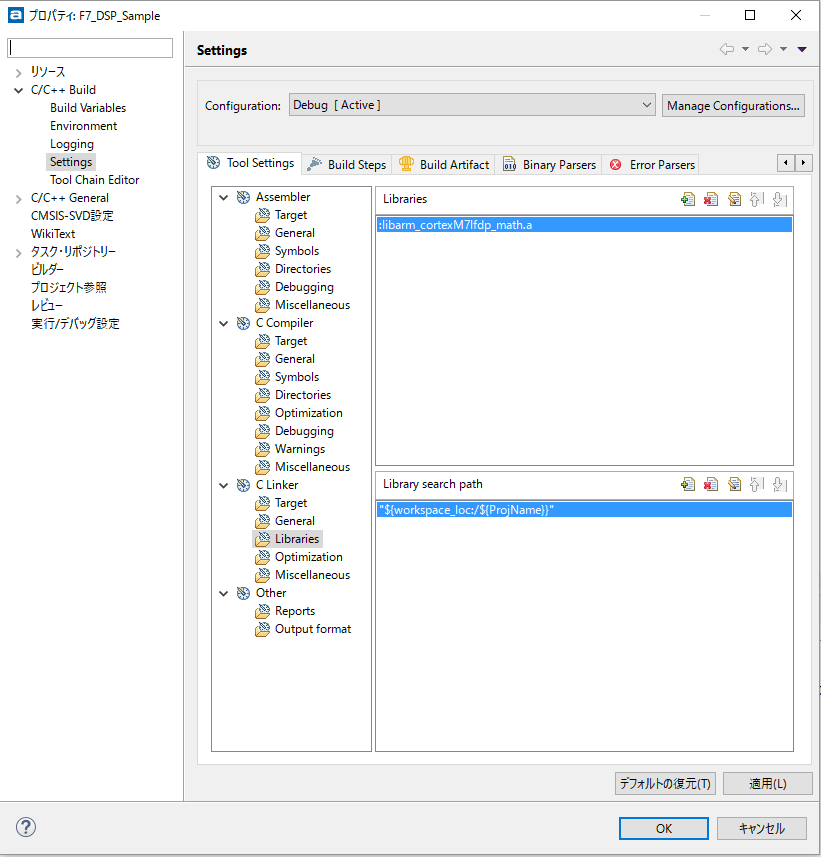Click the Error Parsers red icon
821x857 pixels.
click(x=615, y=165)
